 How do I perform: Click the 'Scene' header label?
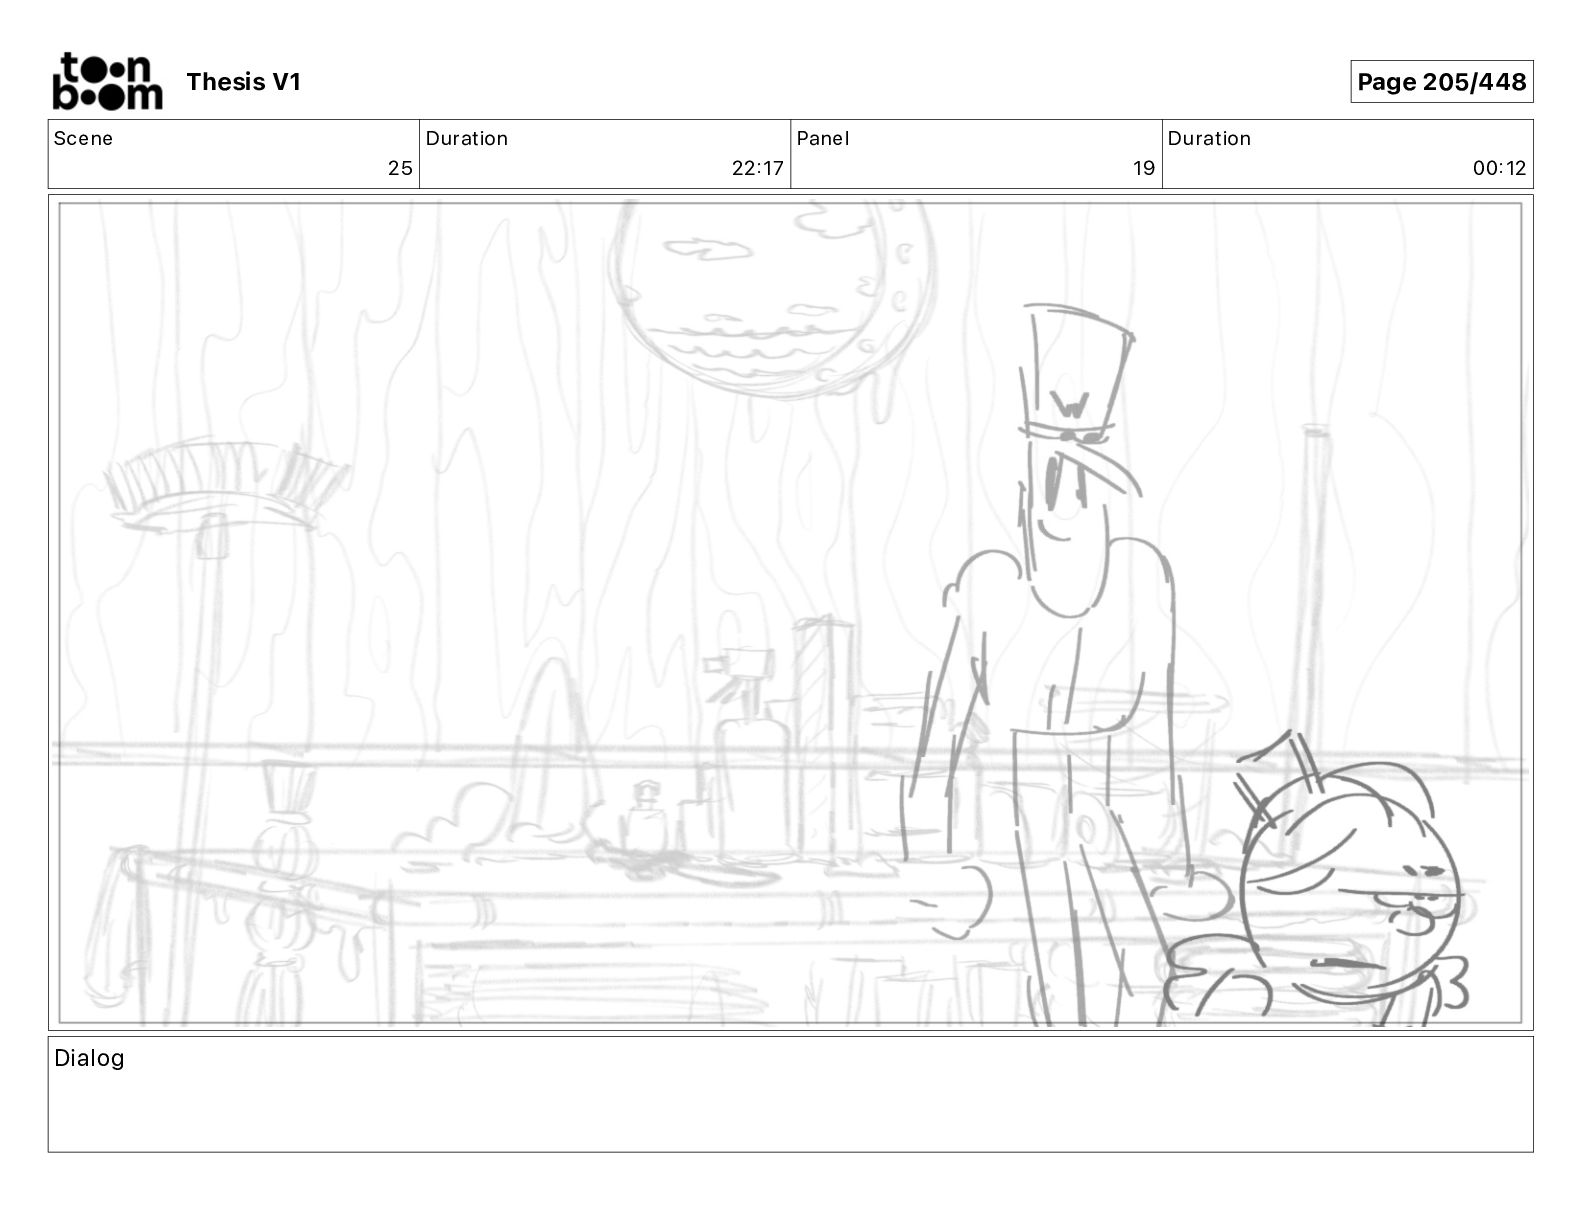tap(83, 138)
